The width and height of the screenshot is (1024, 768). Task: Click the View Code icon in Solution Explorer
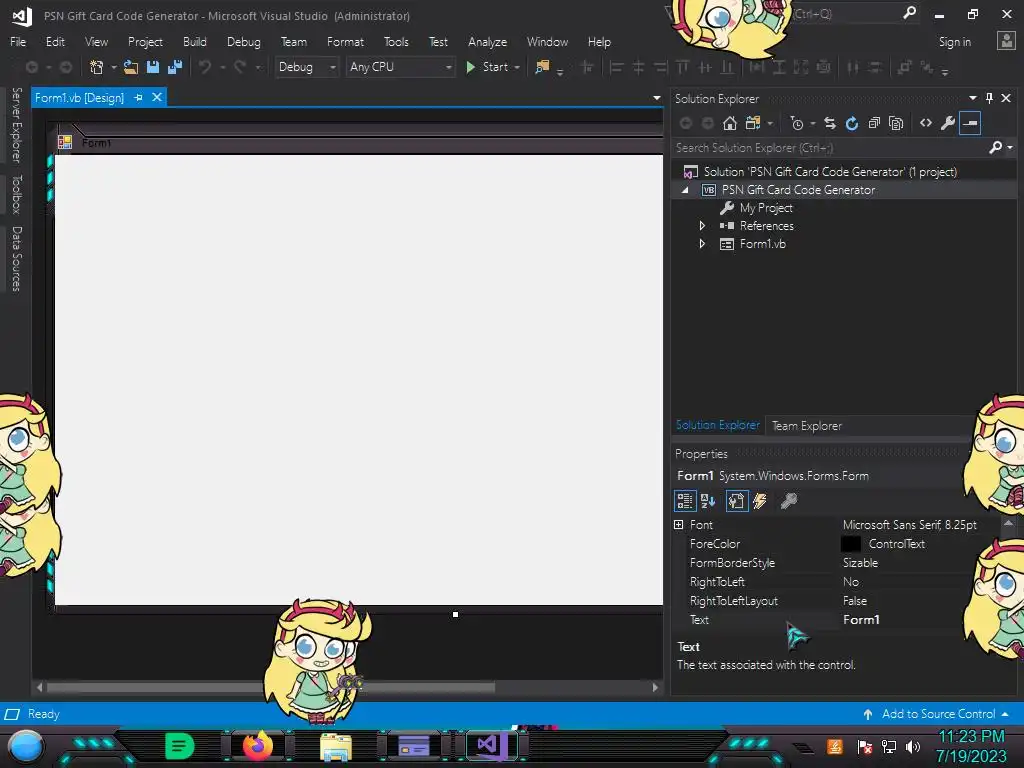(x=926, y=123)
